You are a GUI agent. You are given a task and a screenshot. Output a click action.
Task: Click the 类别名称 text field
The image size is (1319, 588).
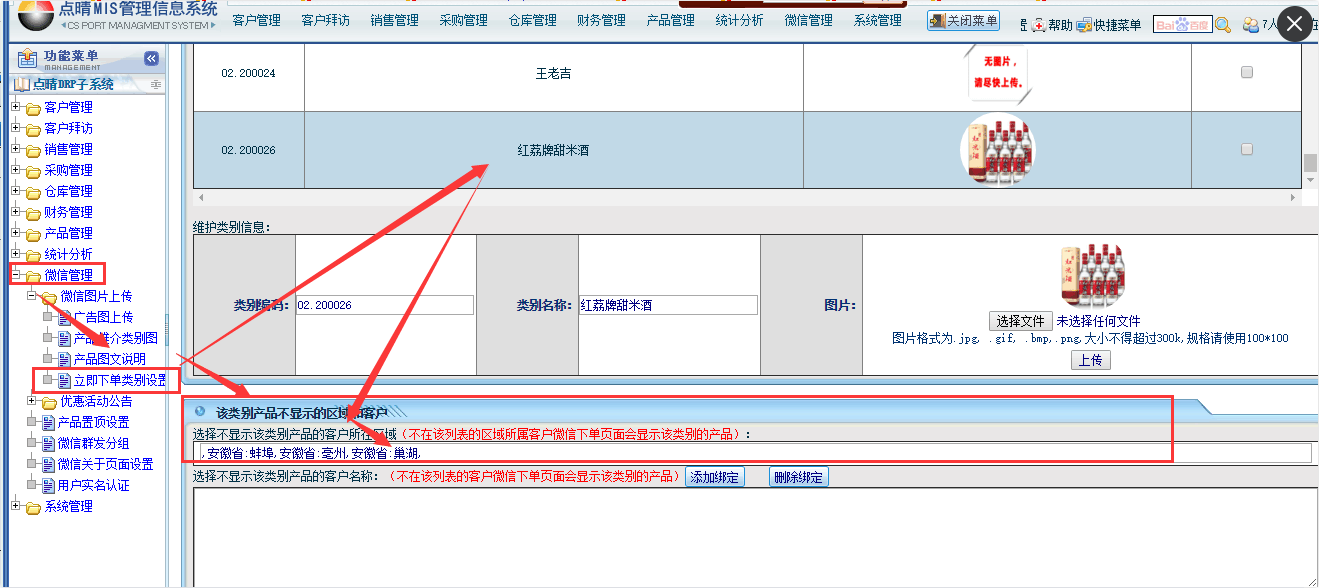click(668, 305)
